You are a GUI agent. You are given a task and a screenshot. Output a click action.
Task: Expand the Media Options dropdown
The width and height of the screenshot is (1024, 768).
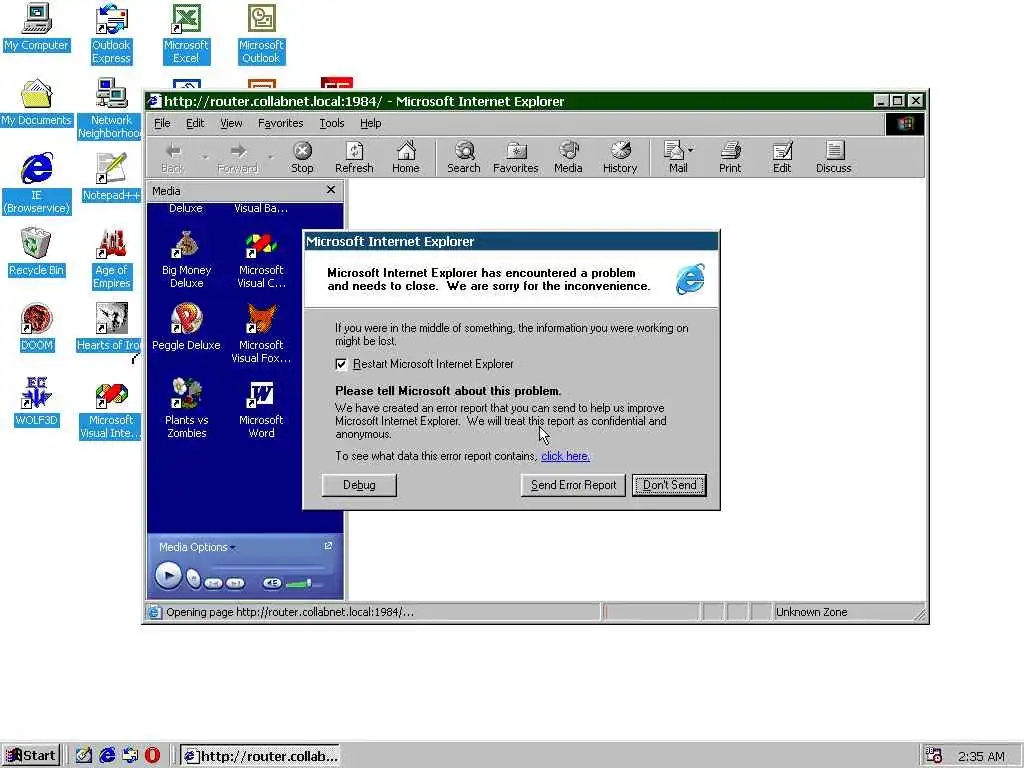197,547
